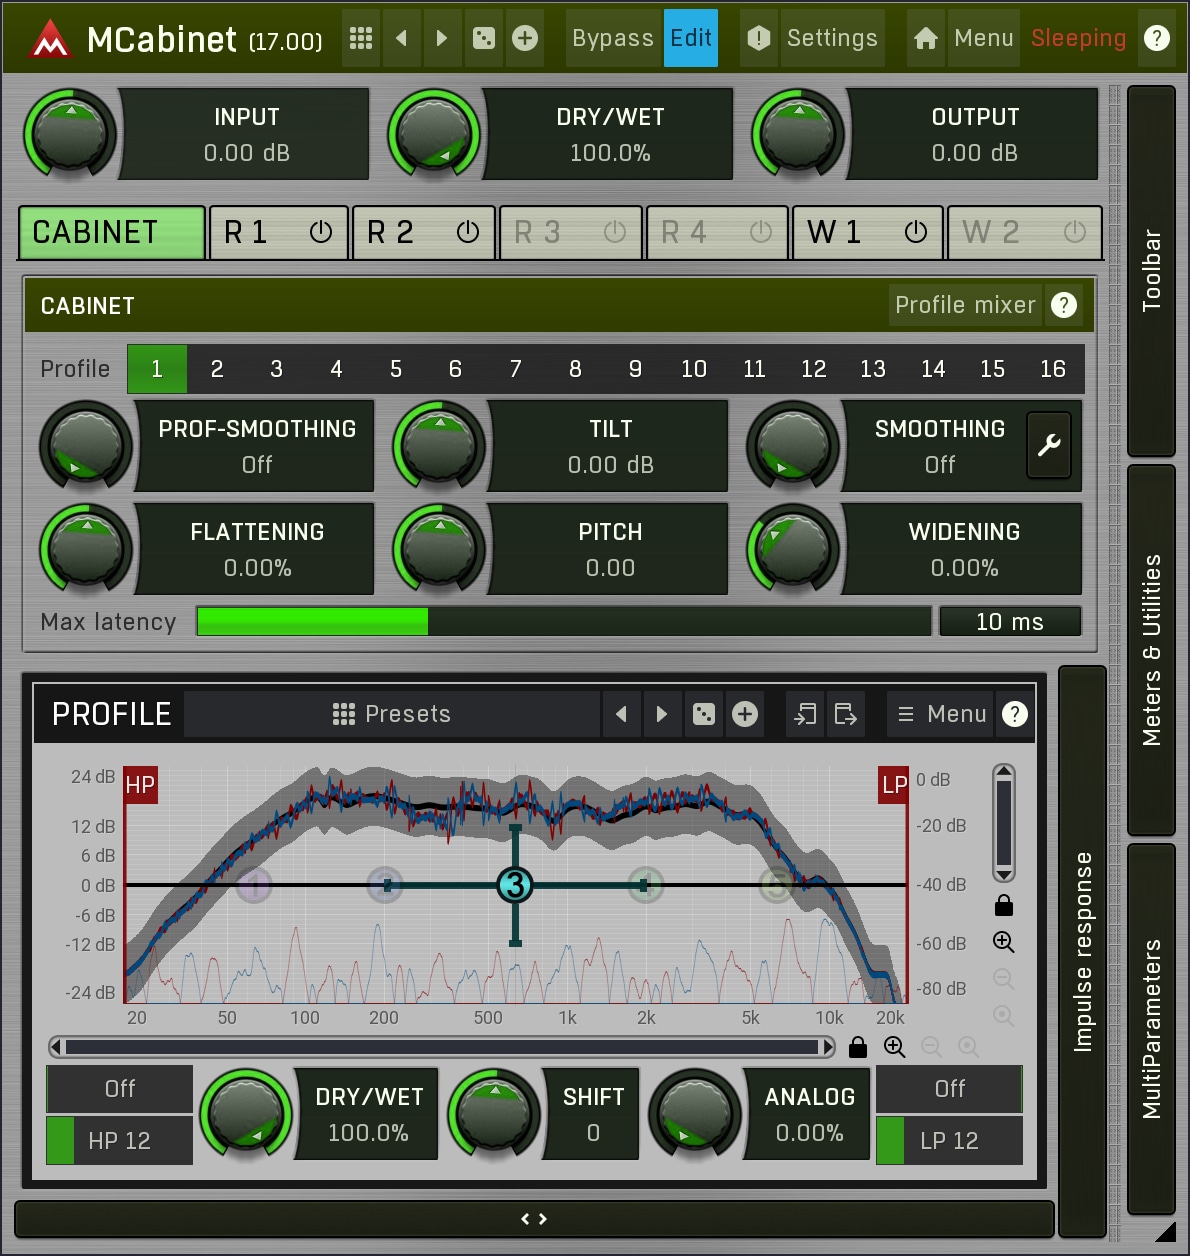Viewport: 1190px width, 1256px height.
Task: Click the randomize dice icon in the top bar
Action: pyautogui.click(x=484, y=38)
